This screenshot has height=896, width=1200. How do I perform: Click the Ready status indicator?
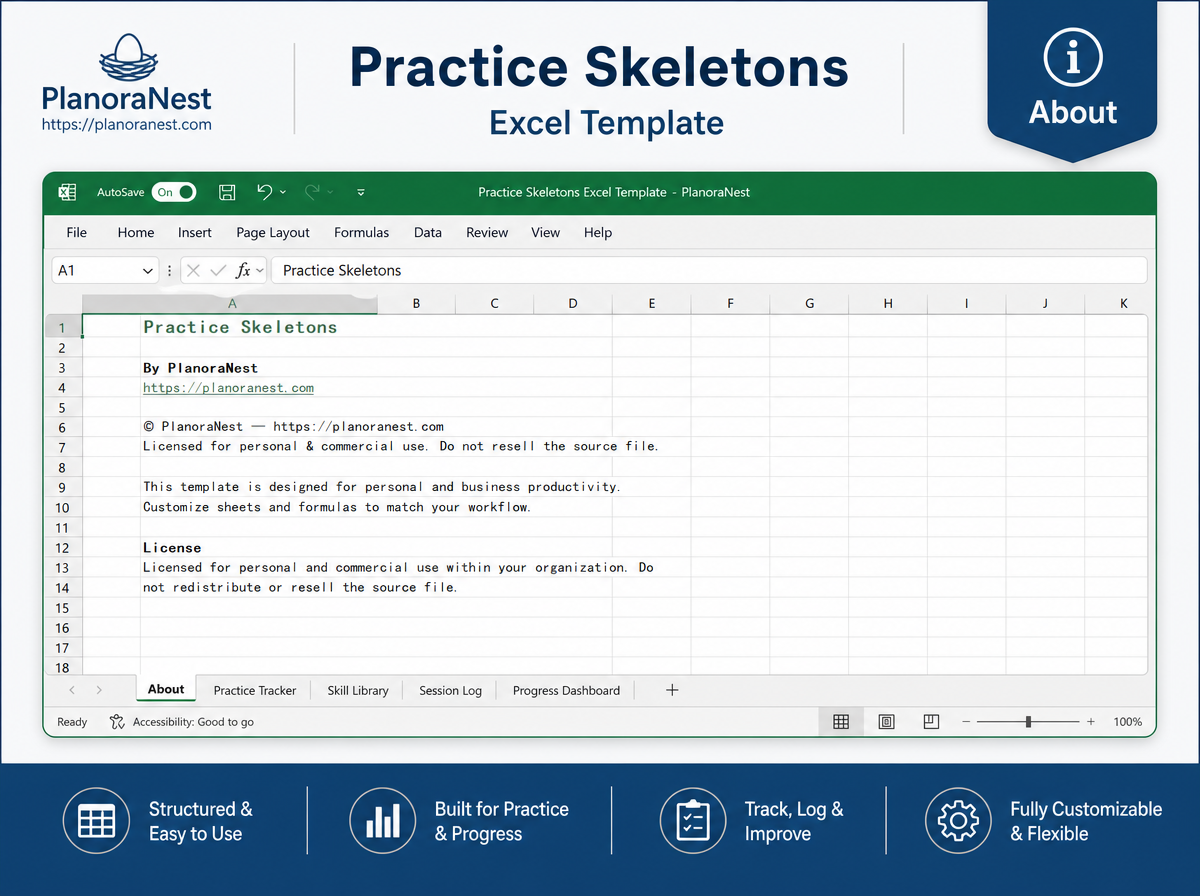tap(72, 722)
